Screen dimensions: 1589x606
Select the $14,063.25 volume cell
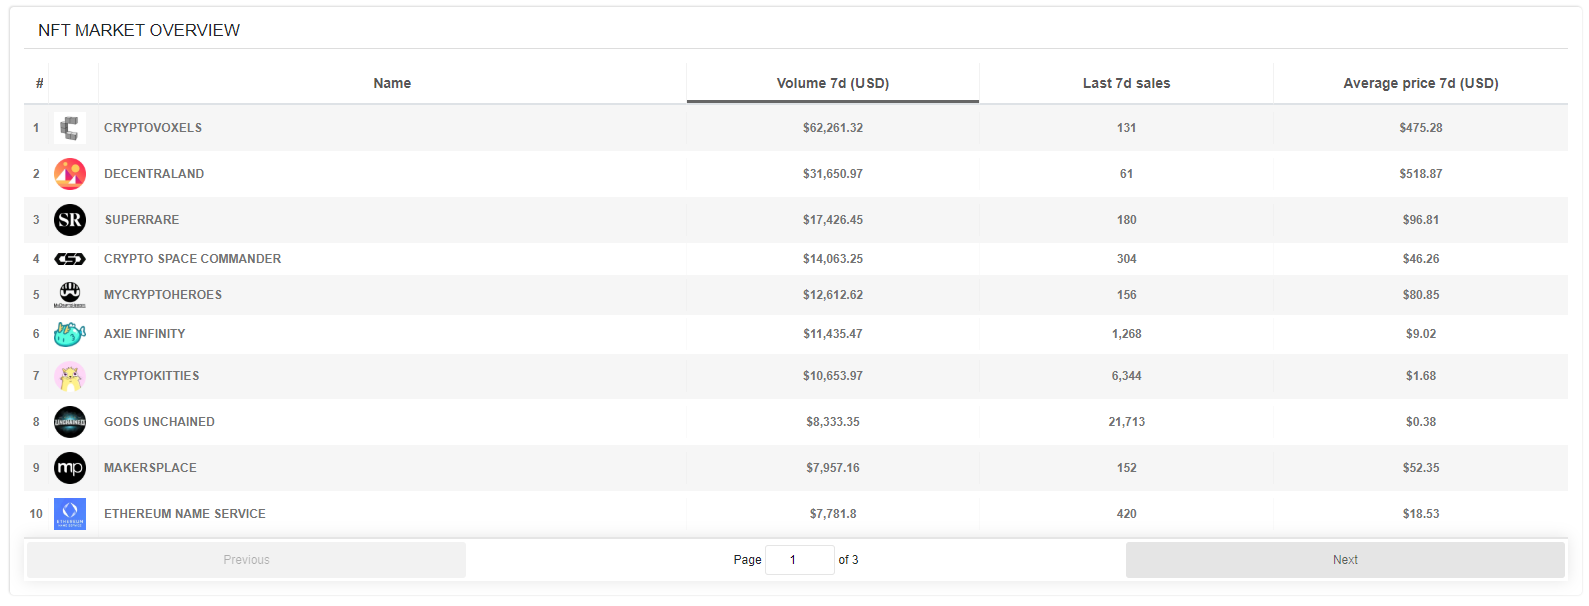coord(833,259)
